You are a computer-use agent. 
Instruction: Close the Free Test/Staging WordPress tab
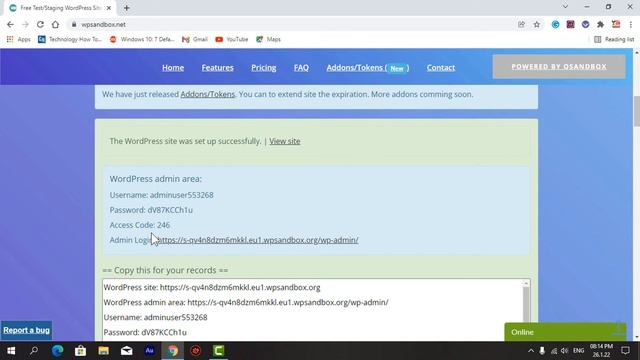[x=109, y=8]
